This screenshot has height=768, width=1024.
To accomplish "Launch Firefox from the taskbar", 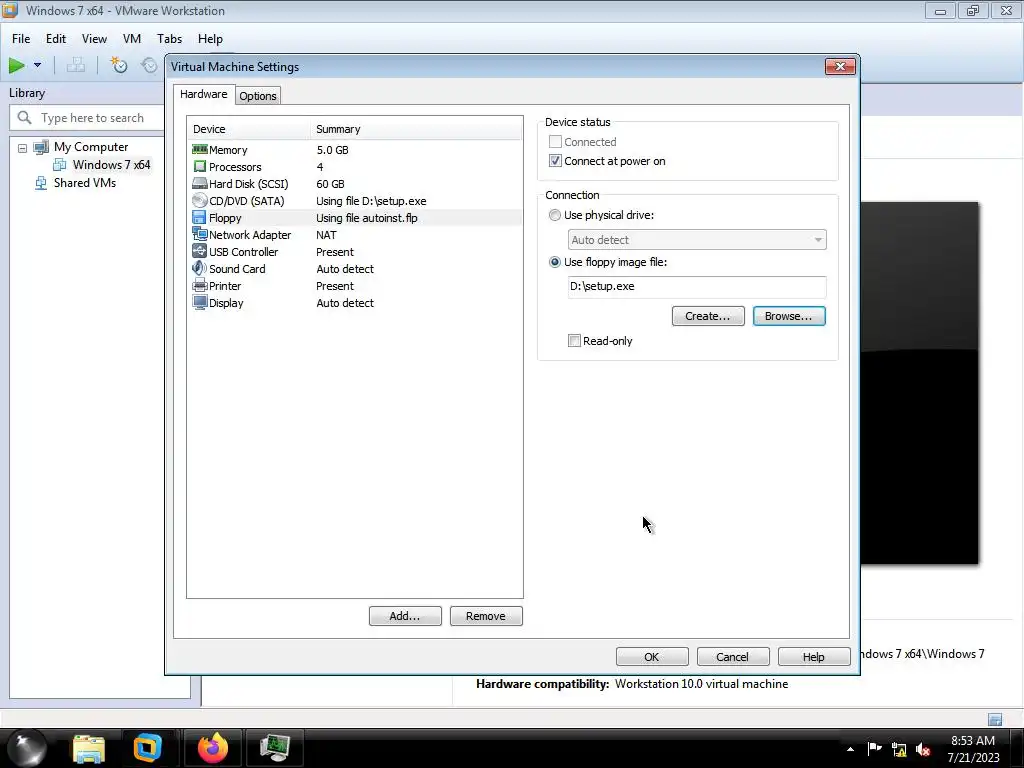I will 213,748.
